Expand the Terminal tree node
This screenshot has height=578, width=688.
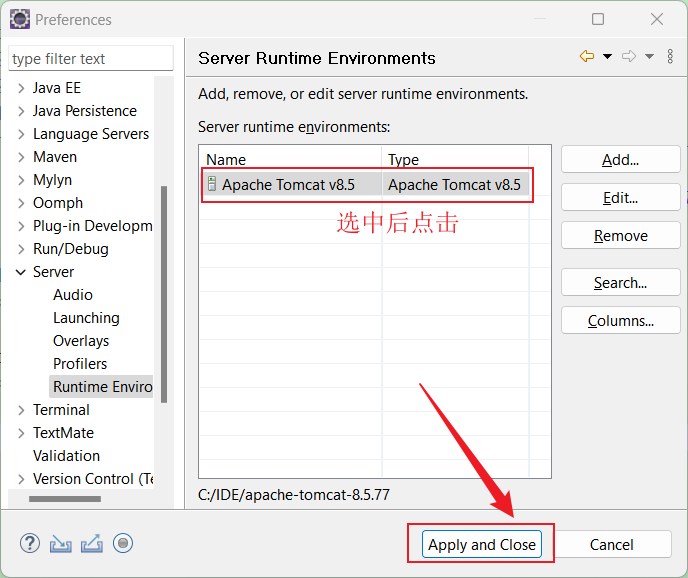[21, 410]
